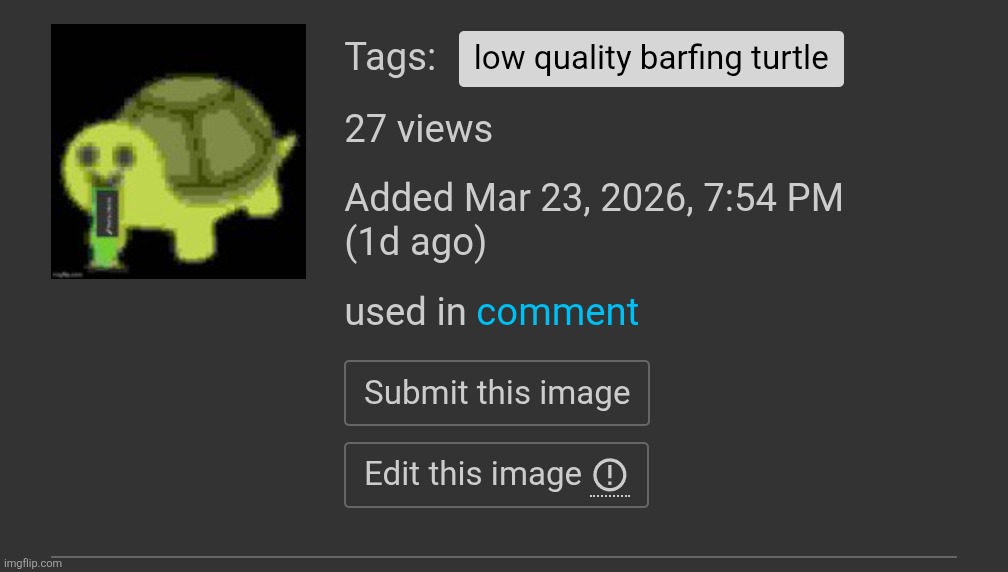
Task: Click the 'used in' text before comment
Action: coord(406,312)
